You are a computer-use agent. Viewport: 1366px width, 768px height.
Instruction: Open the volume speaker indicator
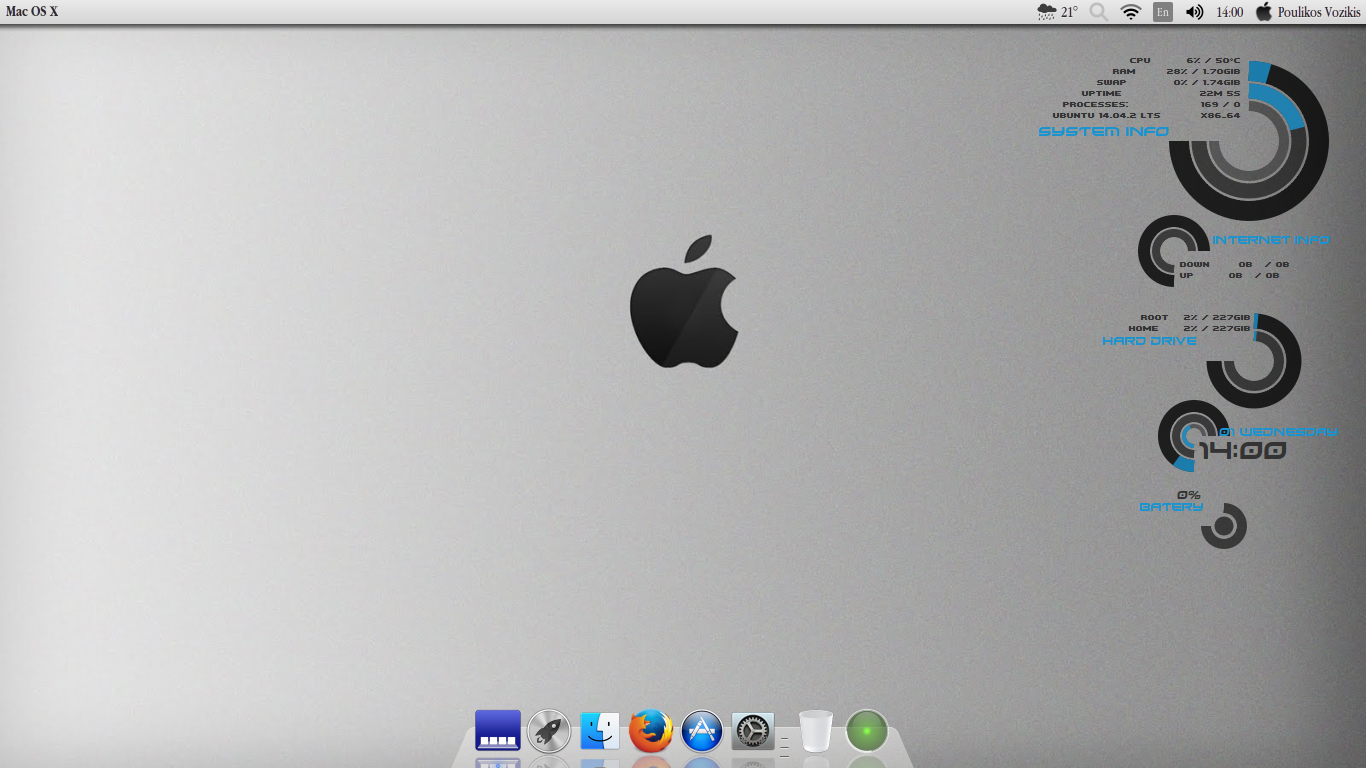1194,12
